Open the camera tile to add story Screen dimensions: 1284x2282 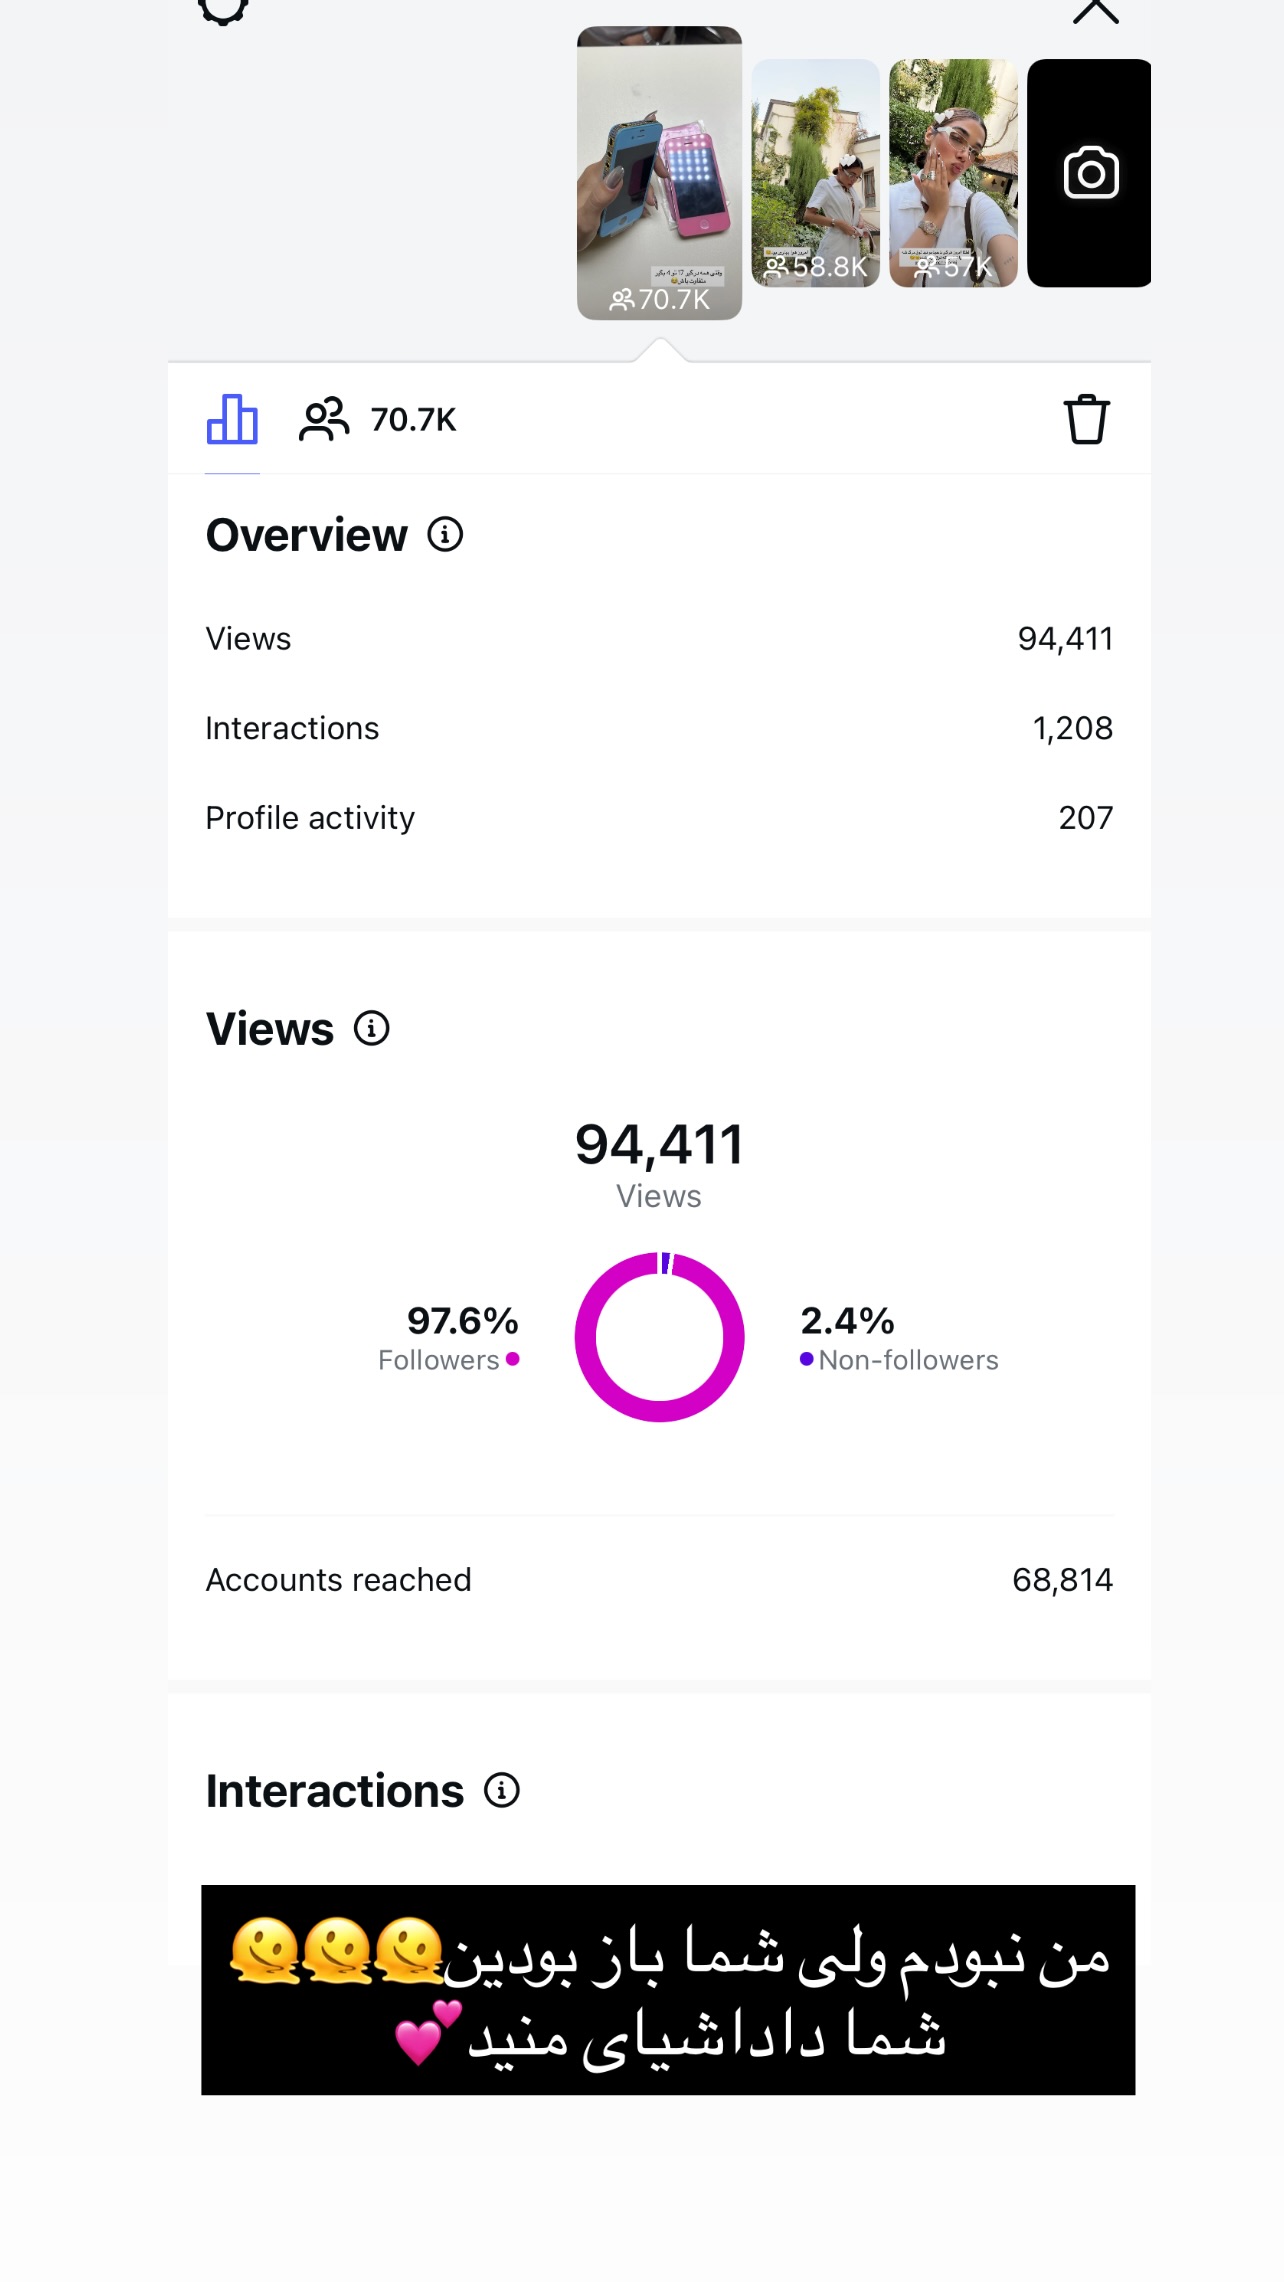[x=1089, y=173]
